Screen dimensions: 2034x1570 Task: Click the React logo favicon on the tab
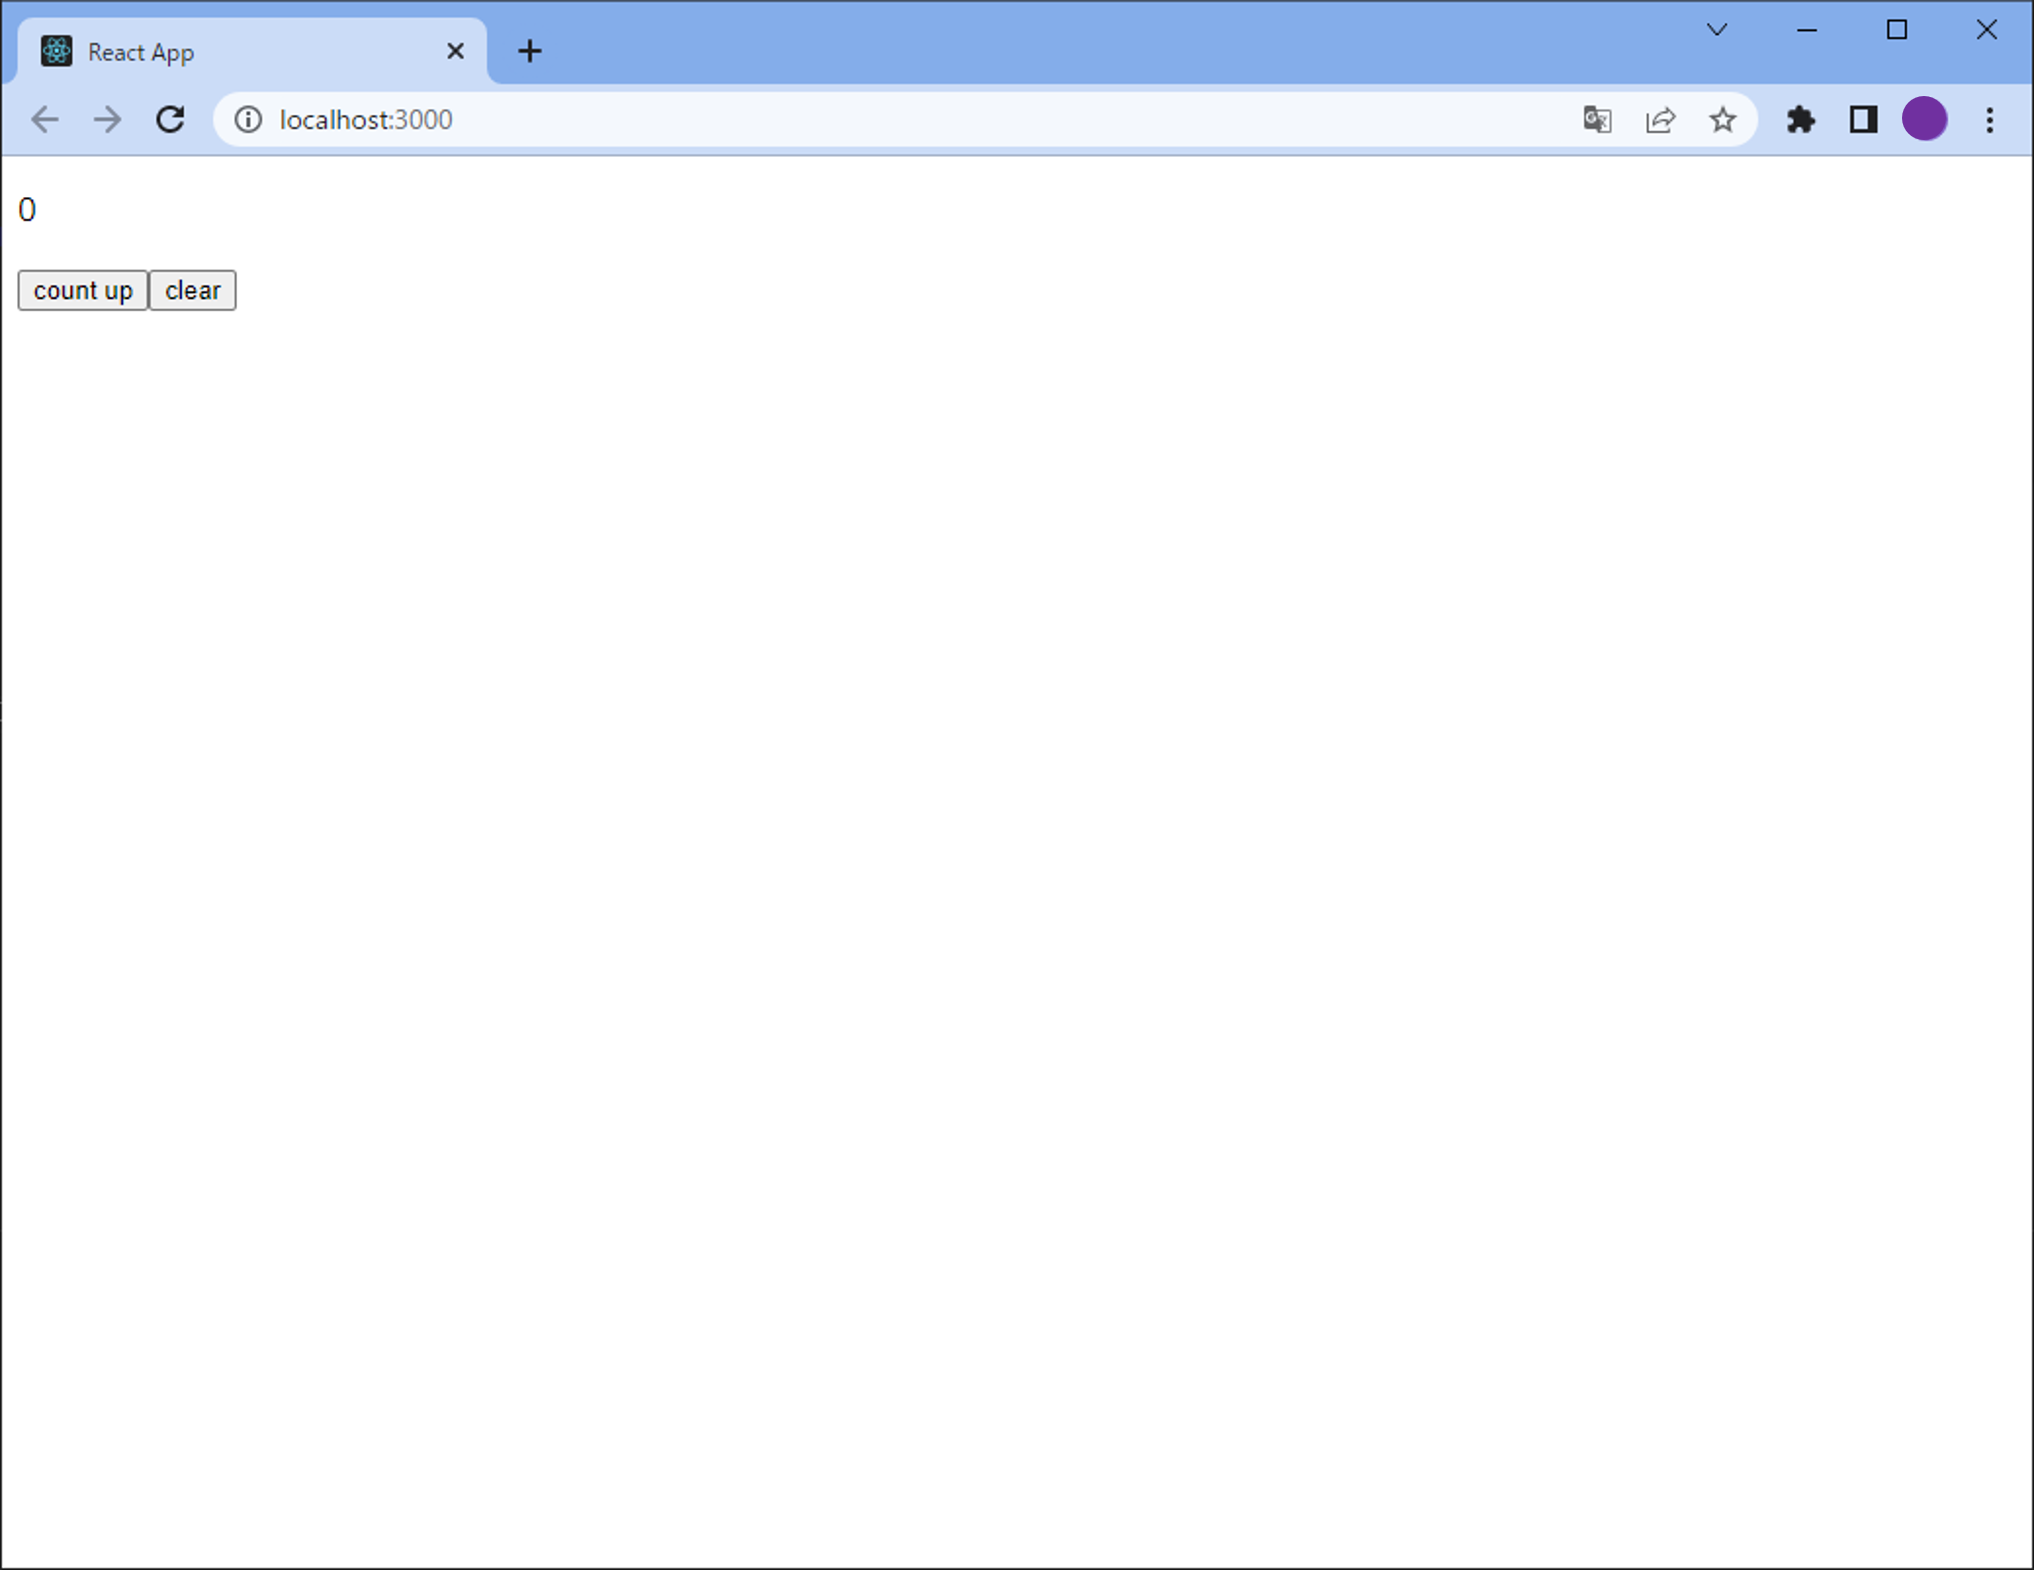click(x=56, y=51)
